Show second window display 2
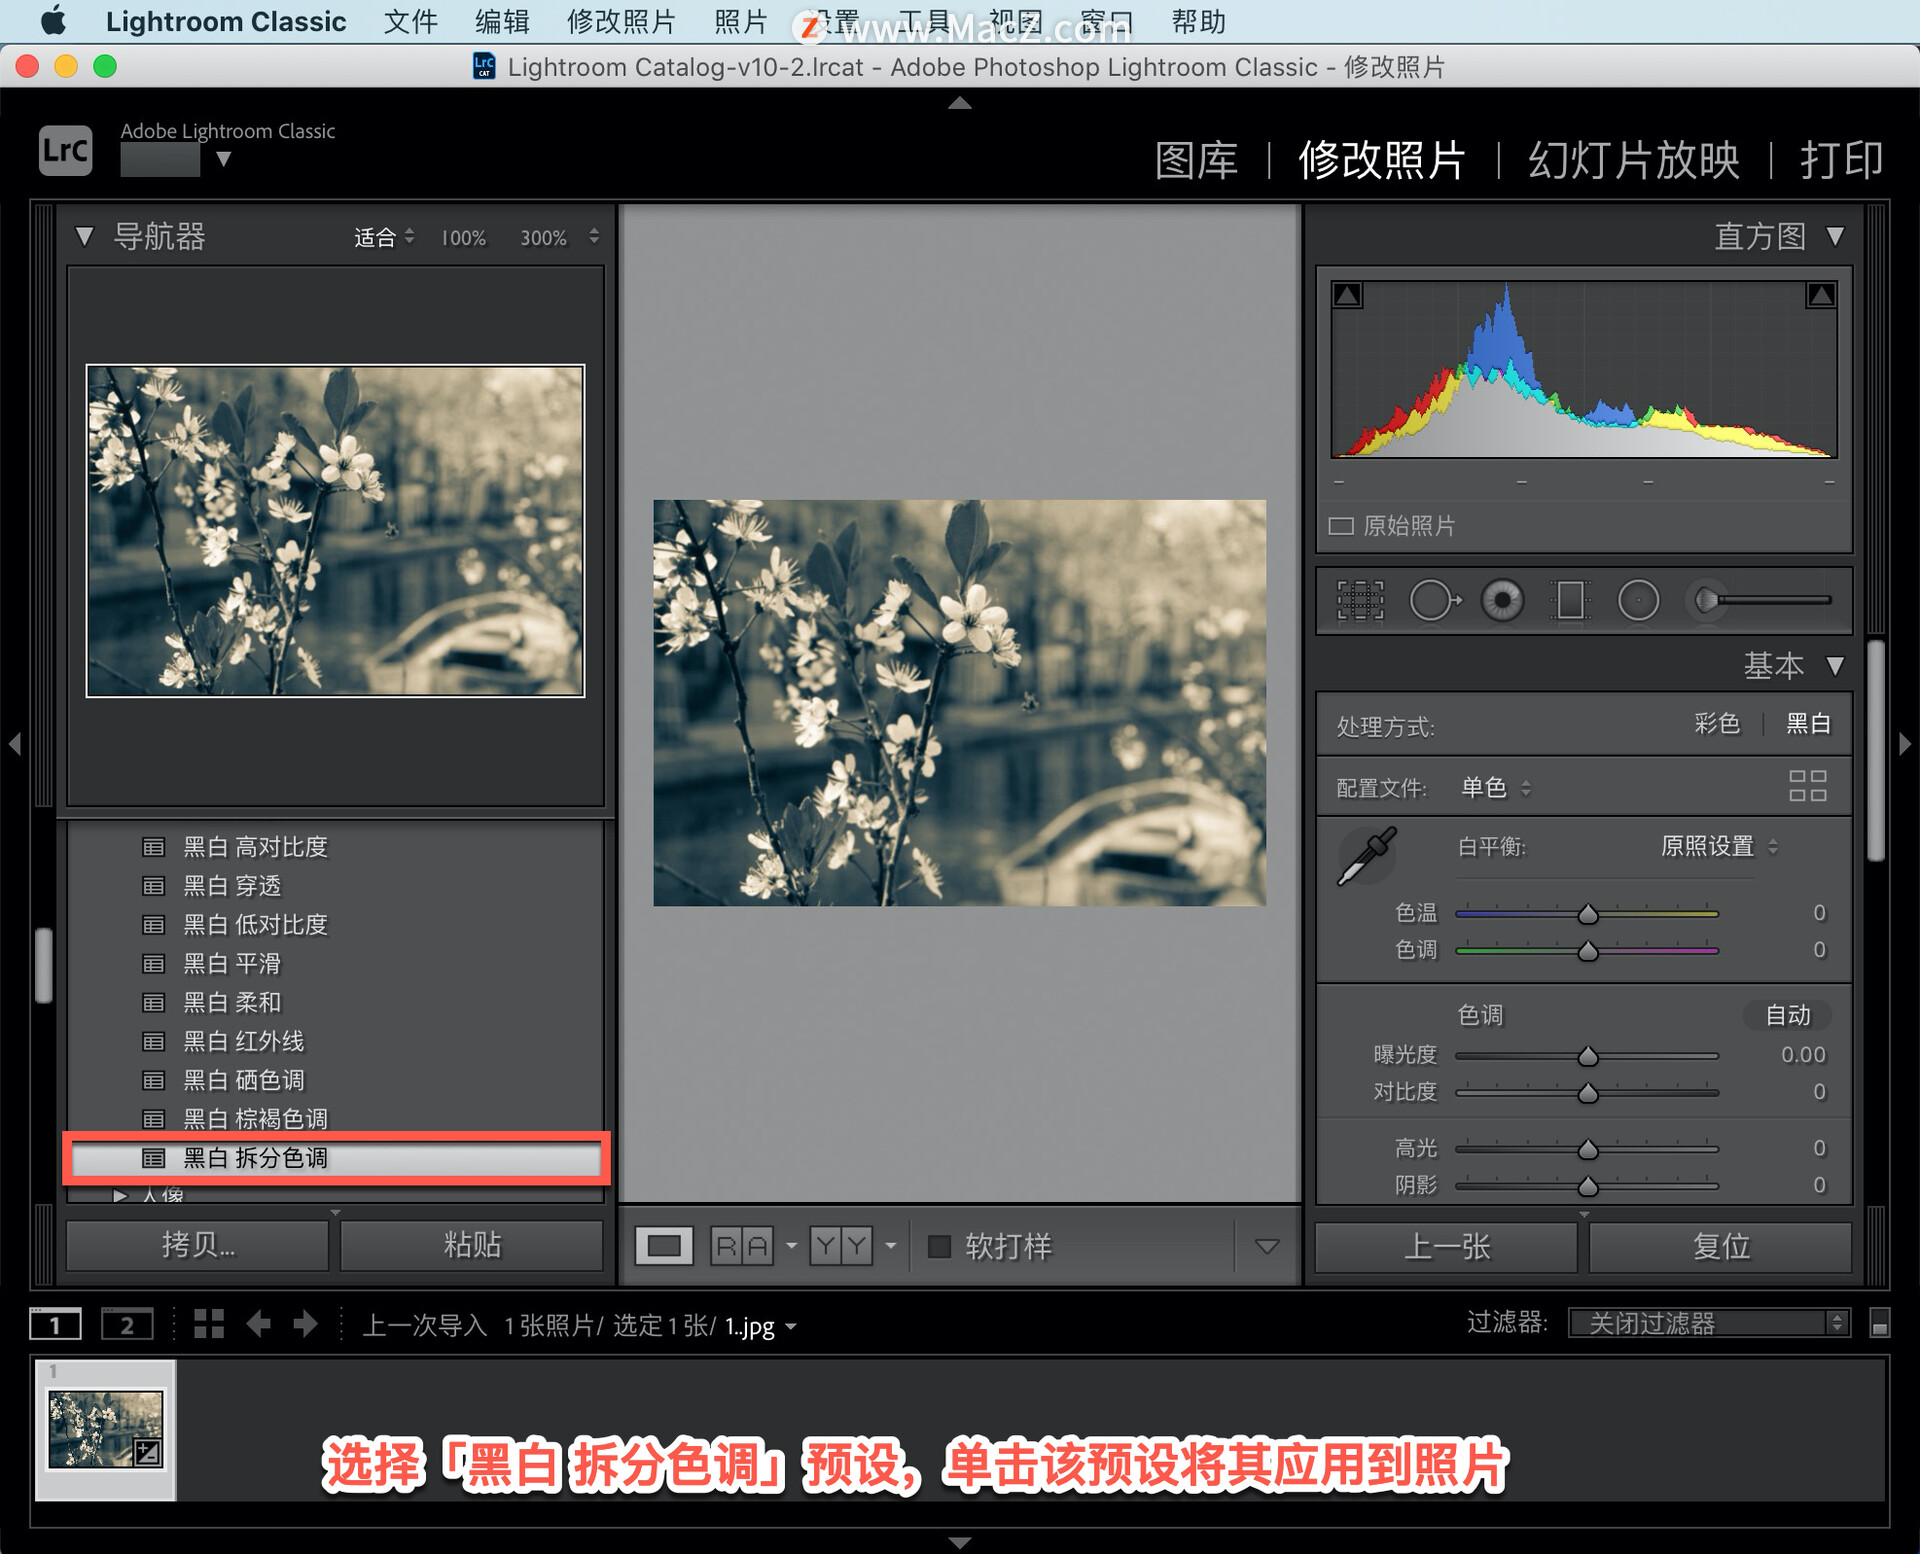The width and height of the screenshot is (1920, 1554). 127,1325
